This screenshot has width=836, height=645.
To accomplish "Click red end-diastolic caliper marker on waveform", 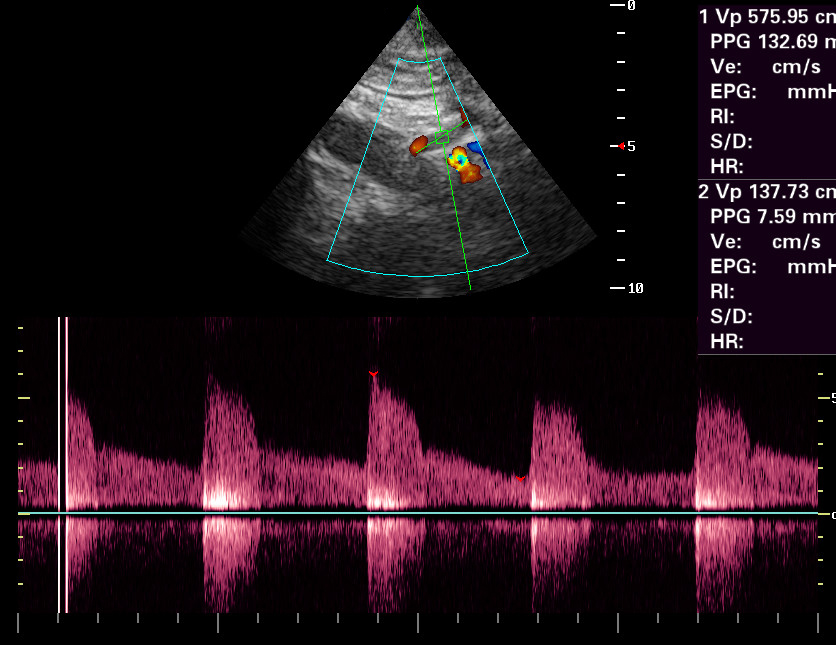I will (x=520, y=478).
